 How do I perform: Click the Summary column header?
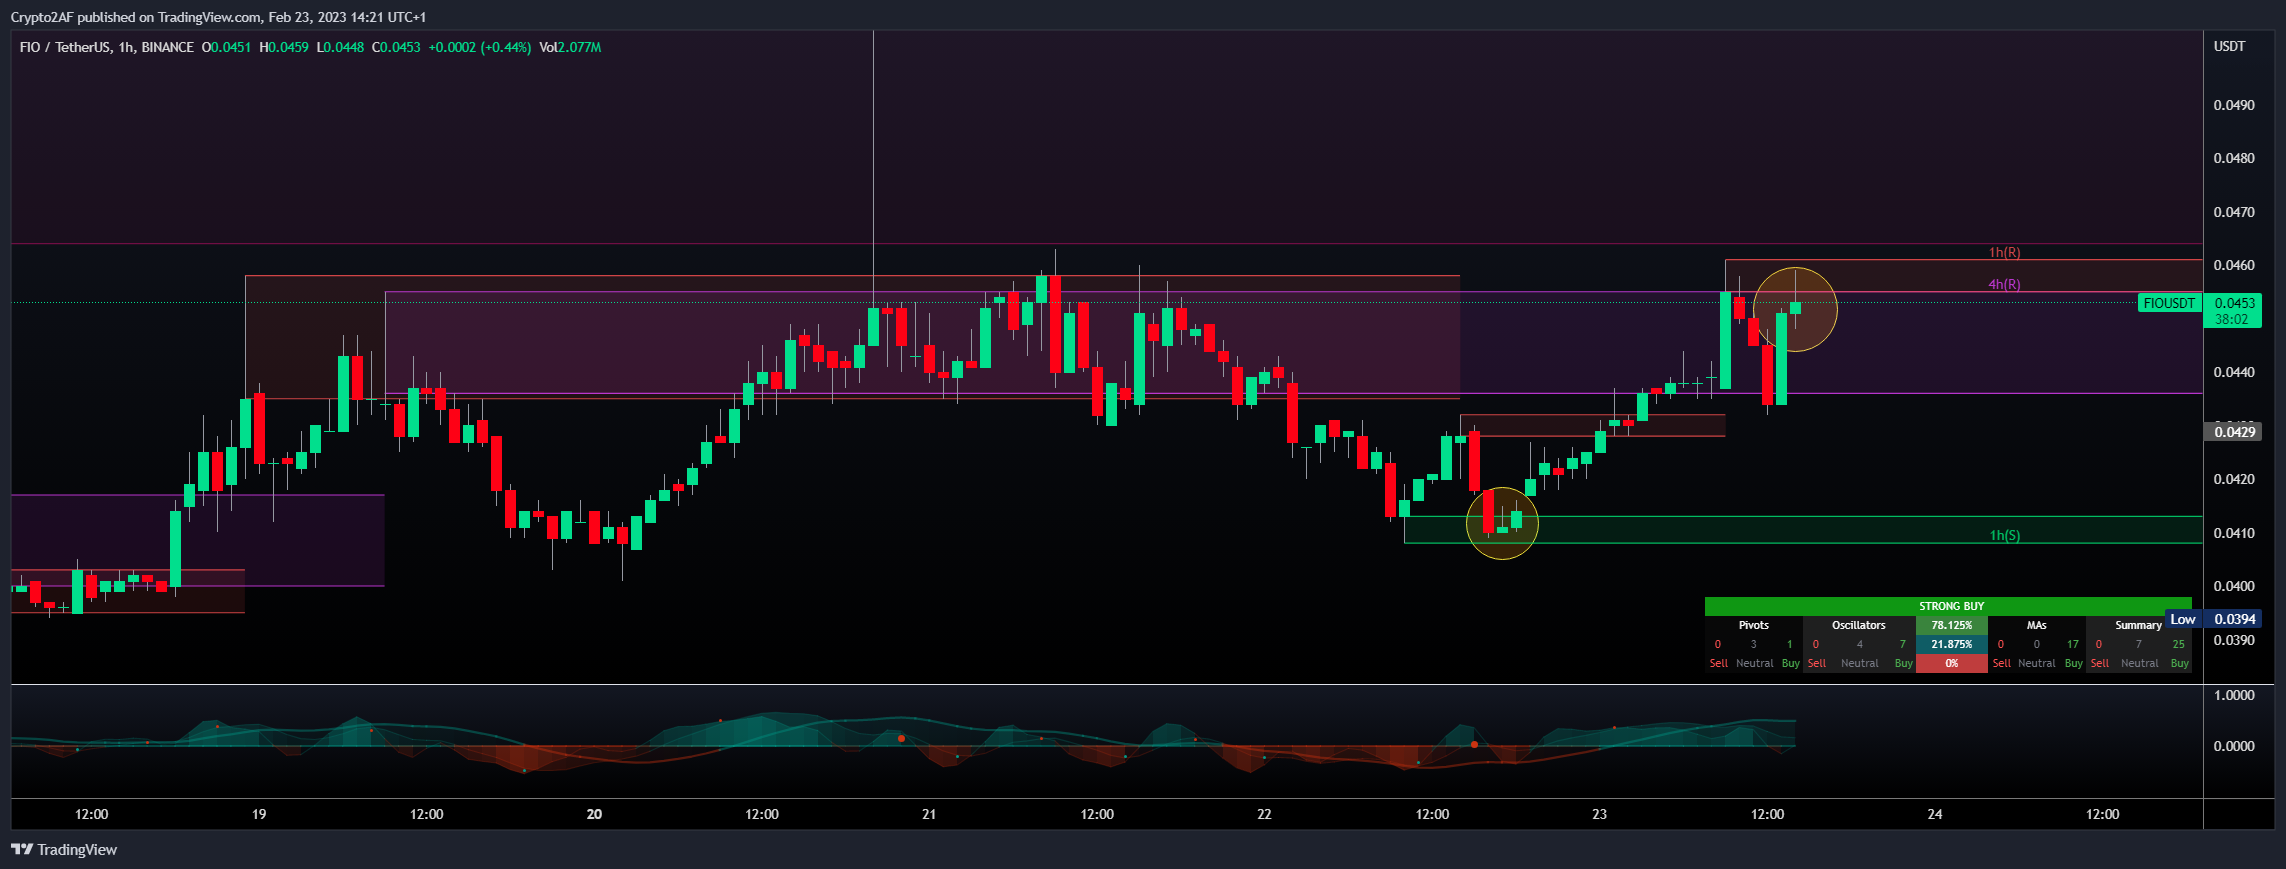(2139, 625)
